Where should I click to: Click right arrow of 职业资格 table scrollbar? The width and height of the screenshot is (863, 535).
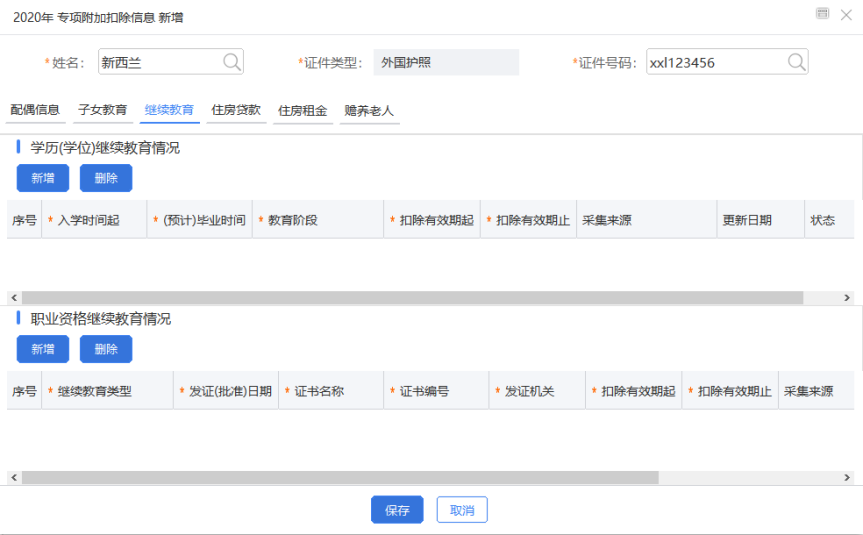[847, 477]
